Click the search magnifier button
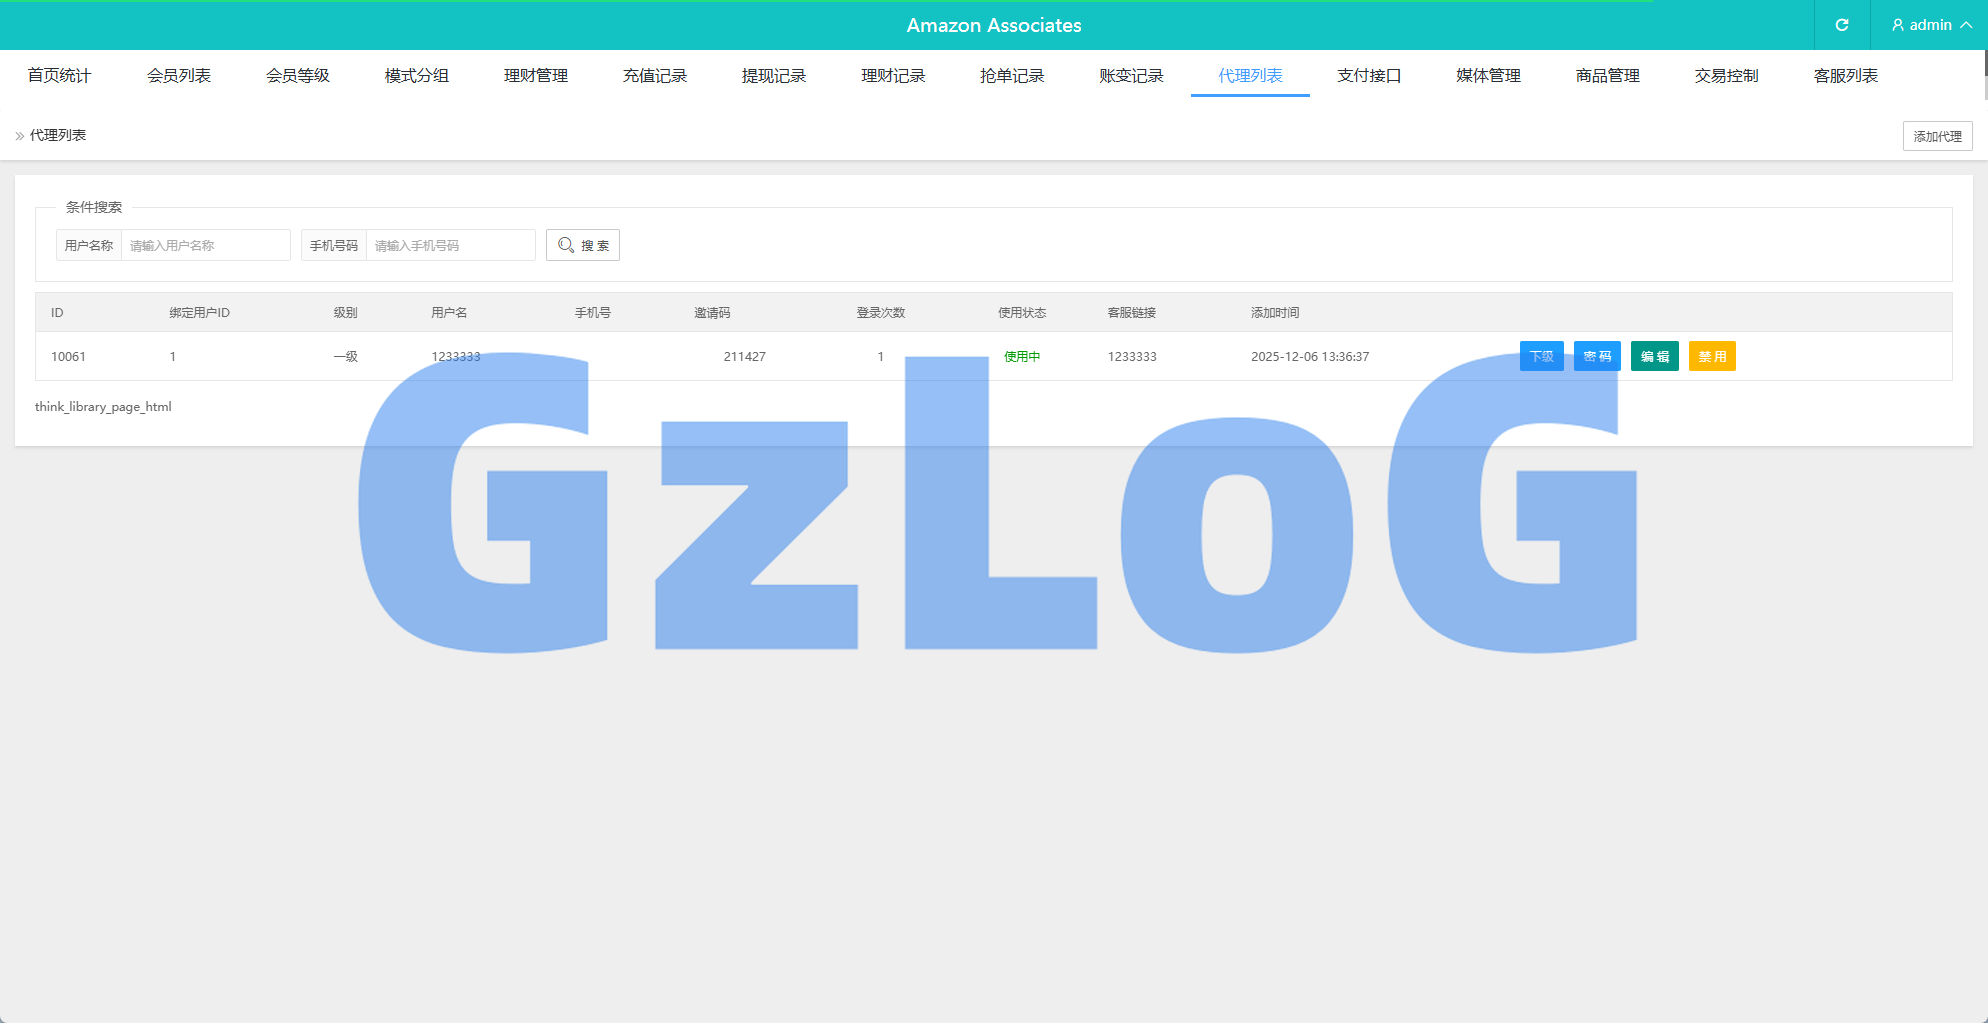The height and width of the screenshot is (1023, 1988). point(583,245)
